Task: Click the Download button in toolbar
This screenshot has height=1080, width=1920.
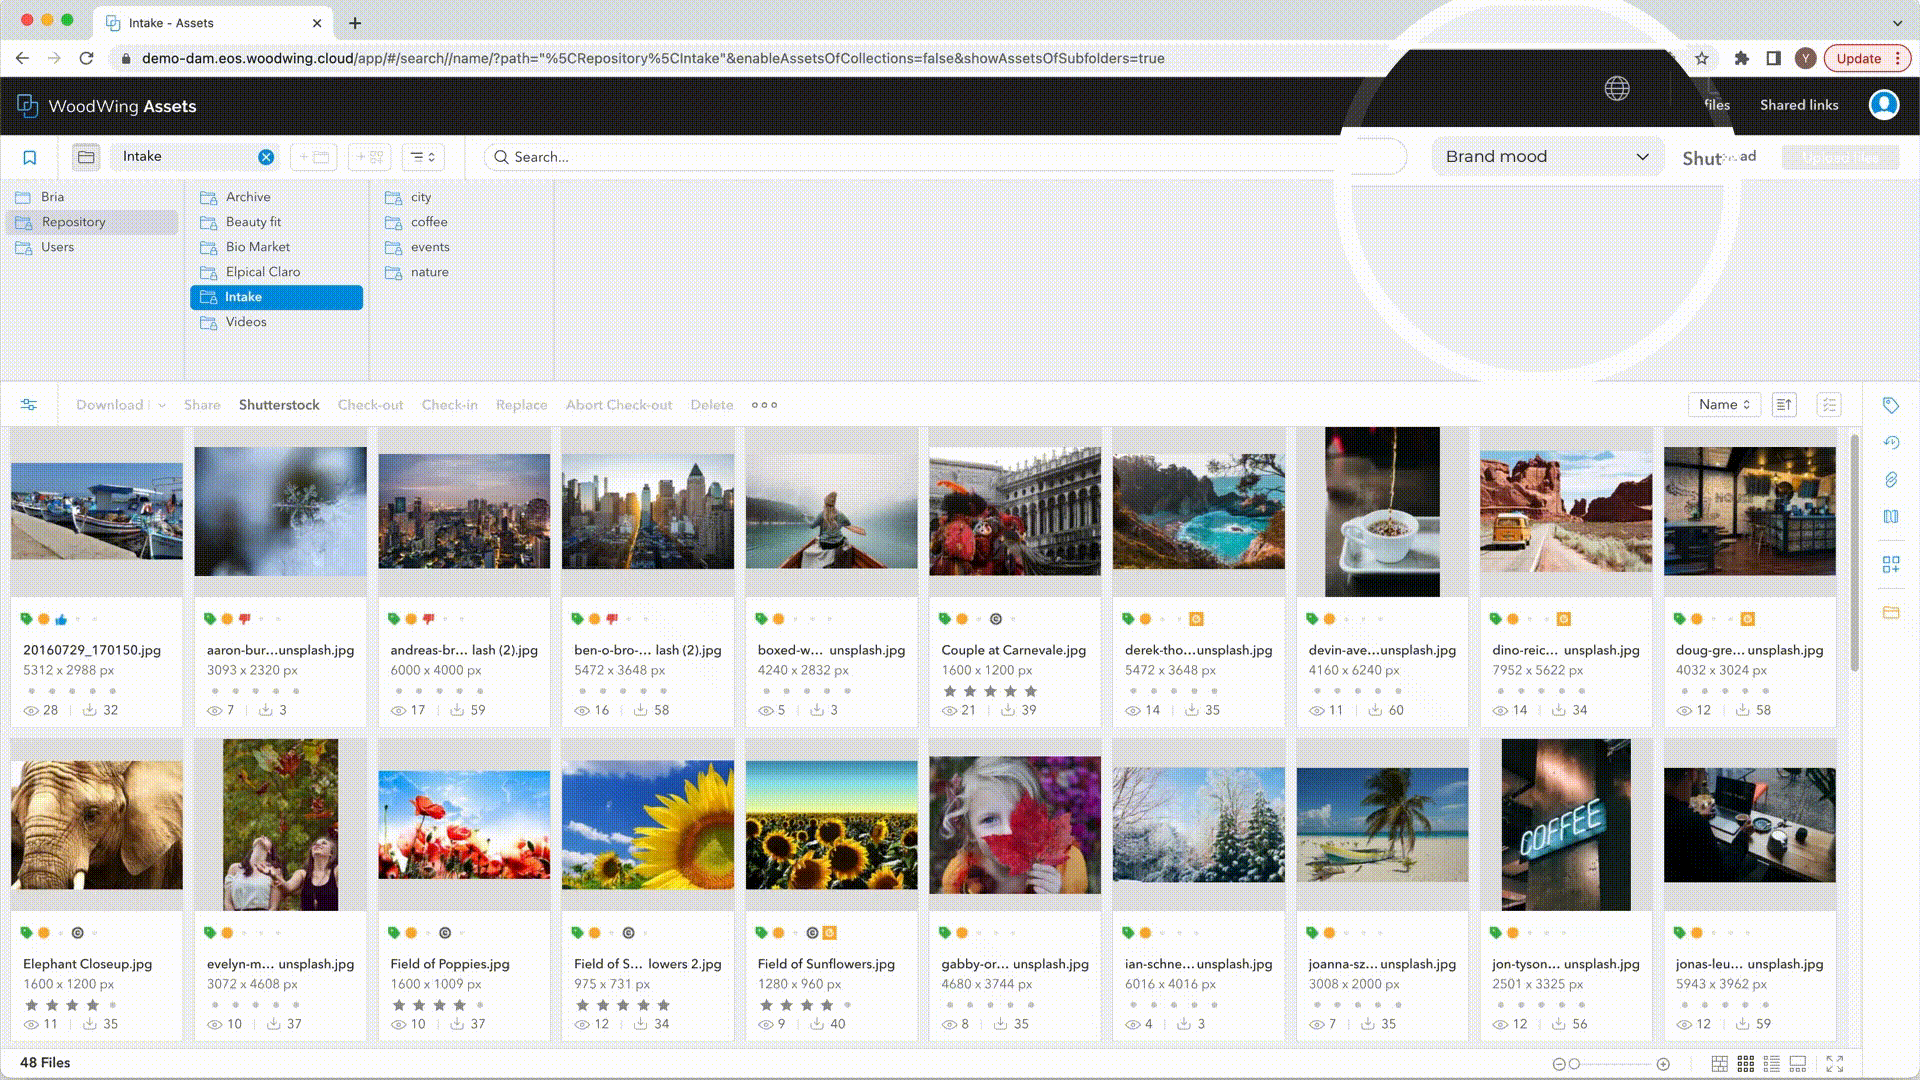Action: 109,405
